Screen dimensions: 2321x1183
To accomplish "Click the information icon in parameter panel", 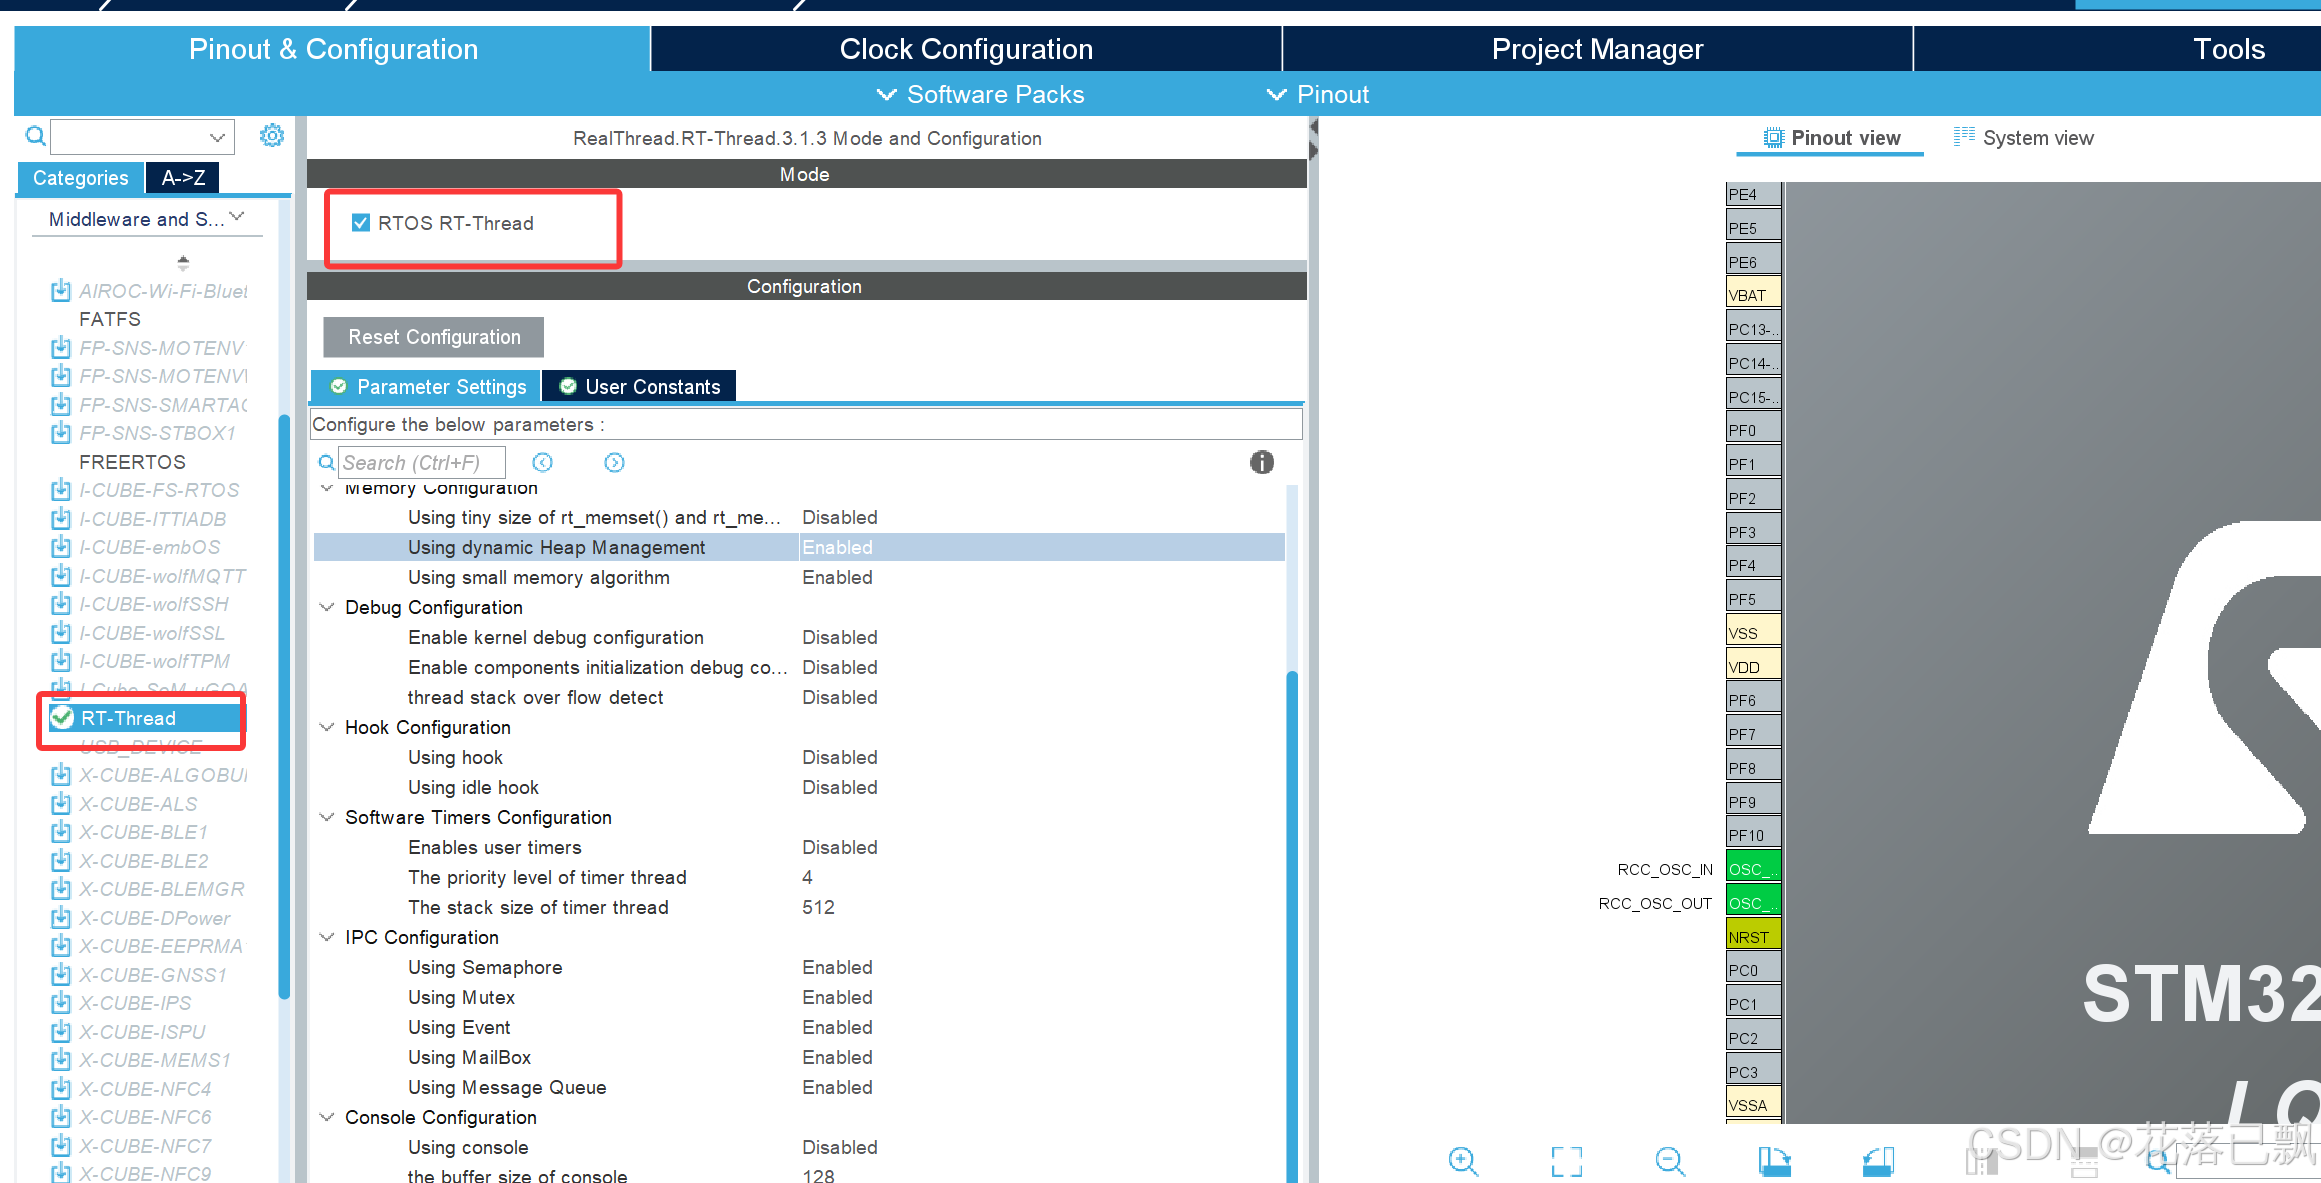I will pos(1261,462).
